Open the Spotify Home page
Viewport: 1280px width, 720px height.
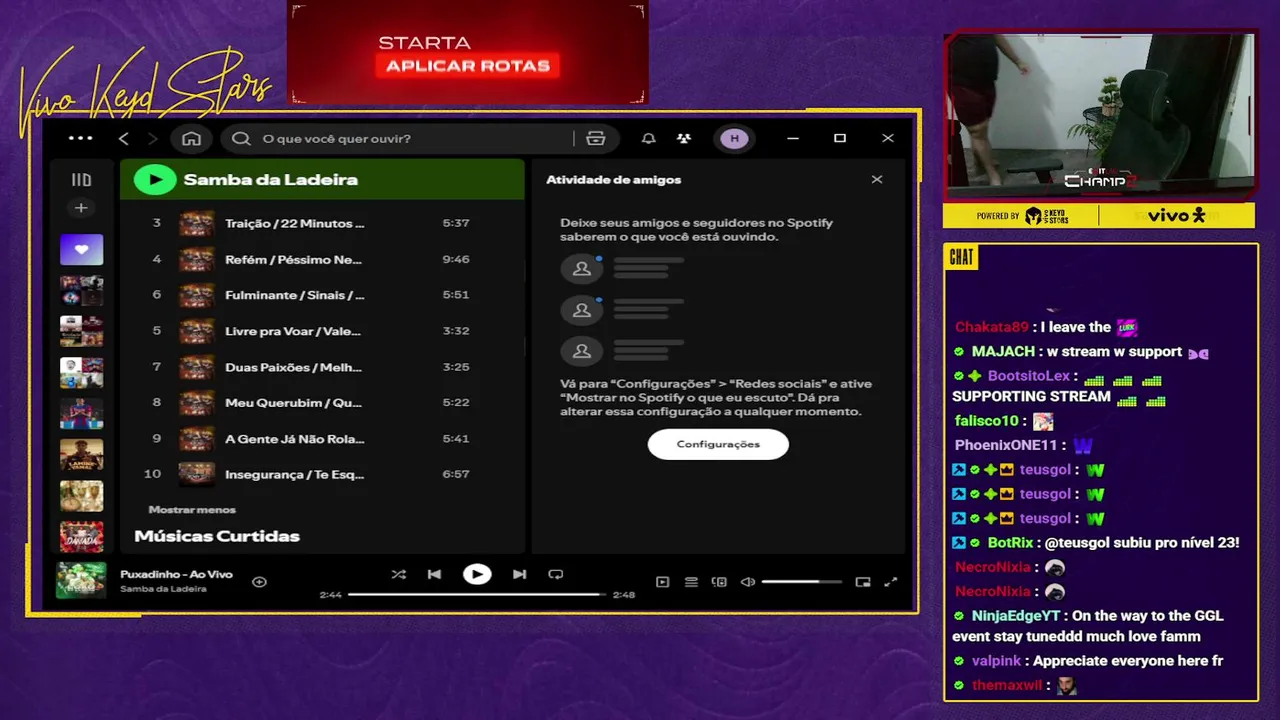[x=192, y=138]
